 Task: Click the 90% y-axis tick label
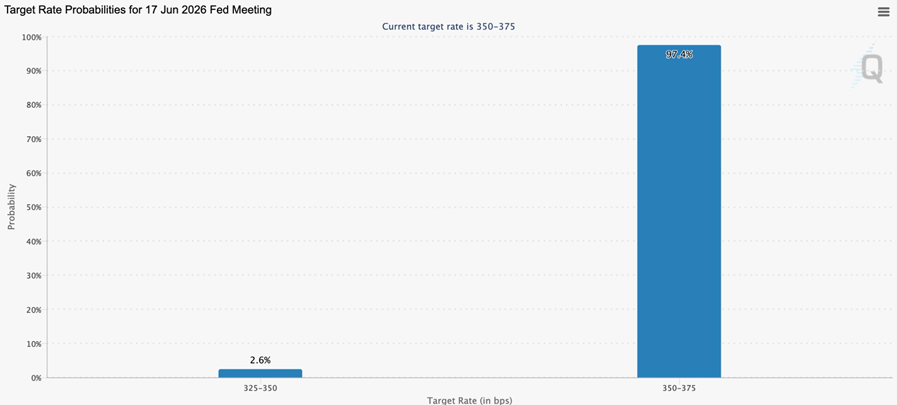tap(33, 71)
